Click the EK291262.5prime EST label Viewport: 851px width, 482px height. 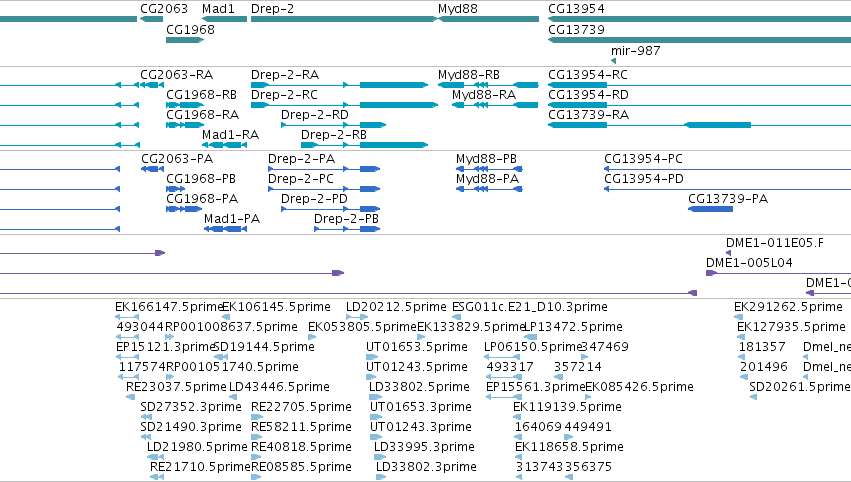(788, 307)
